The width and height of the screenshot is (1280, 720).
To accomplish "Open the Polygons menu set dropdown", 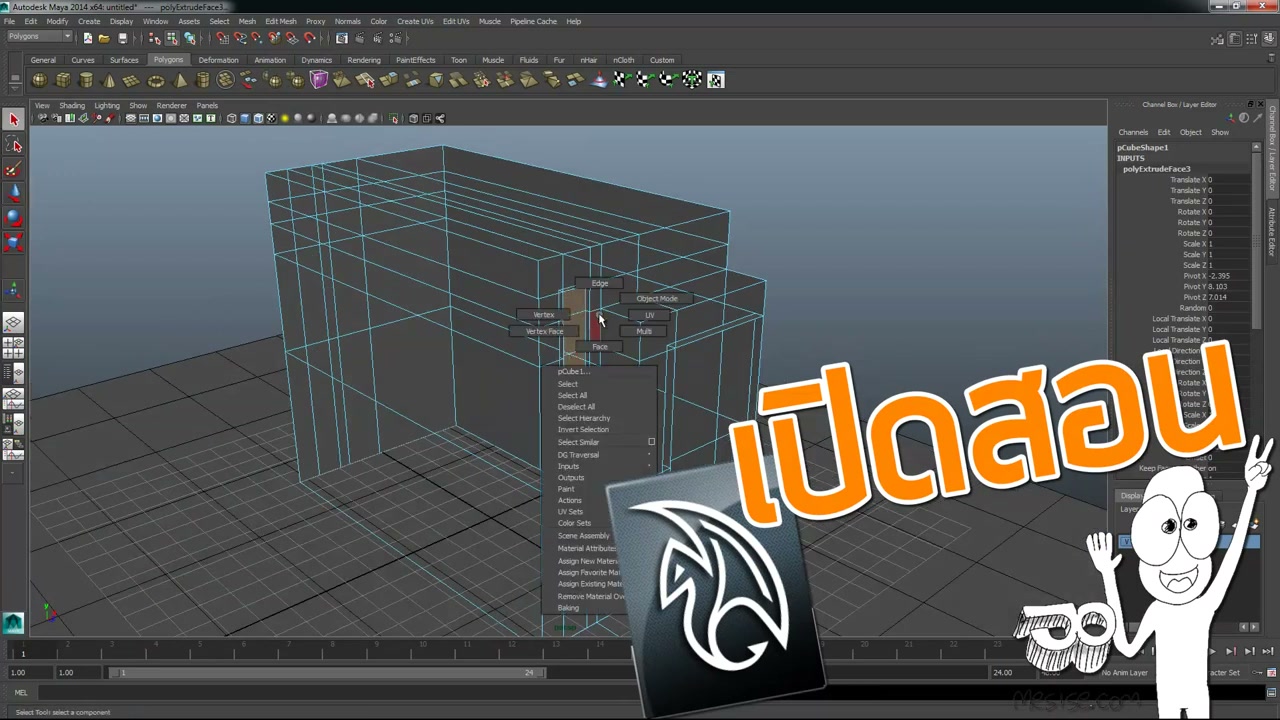I will pyautogui.click(x=39, y=37).
